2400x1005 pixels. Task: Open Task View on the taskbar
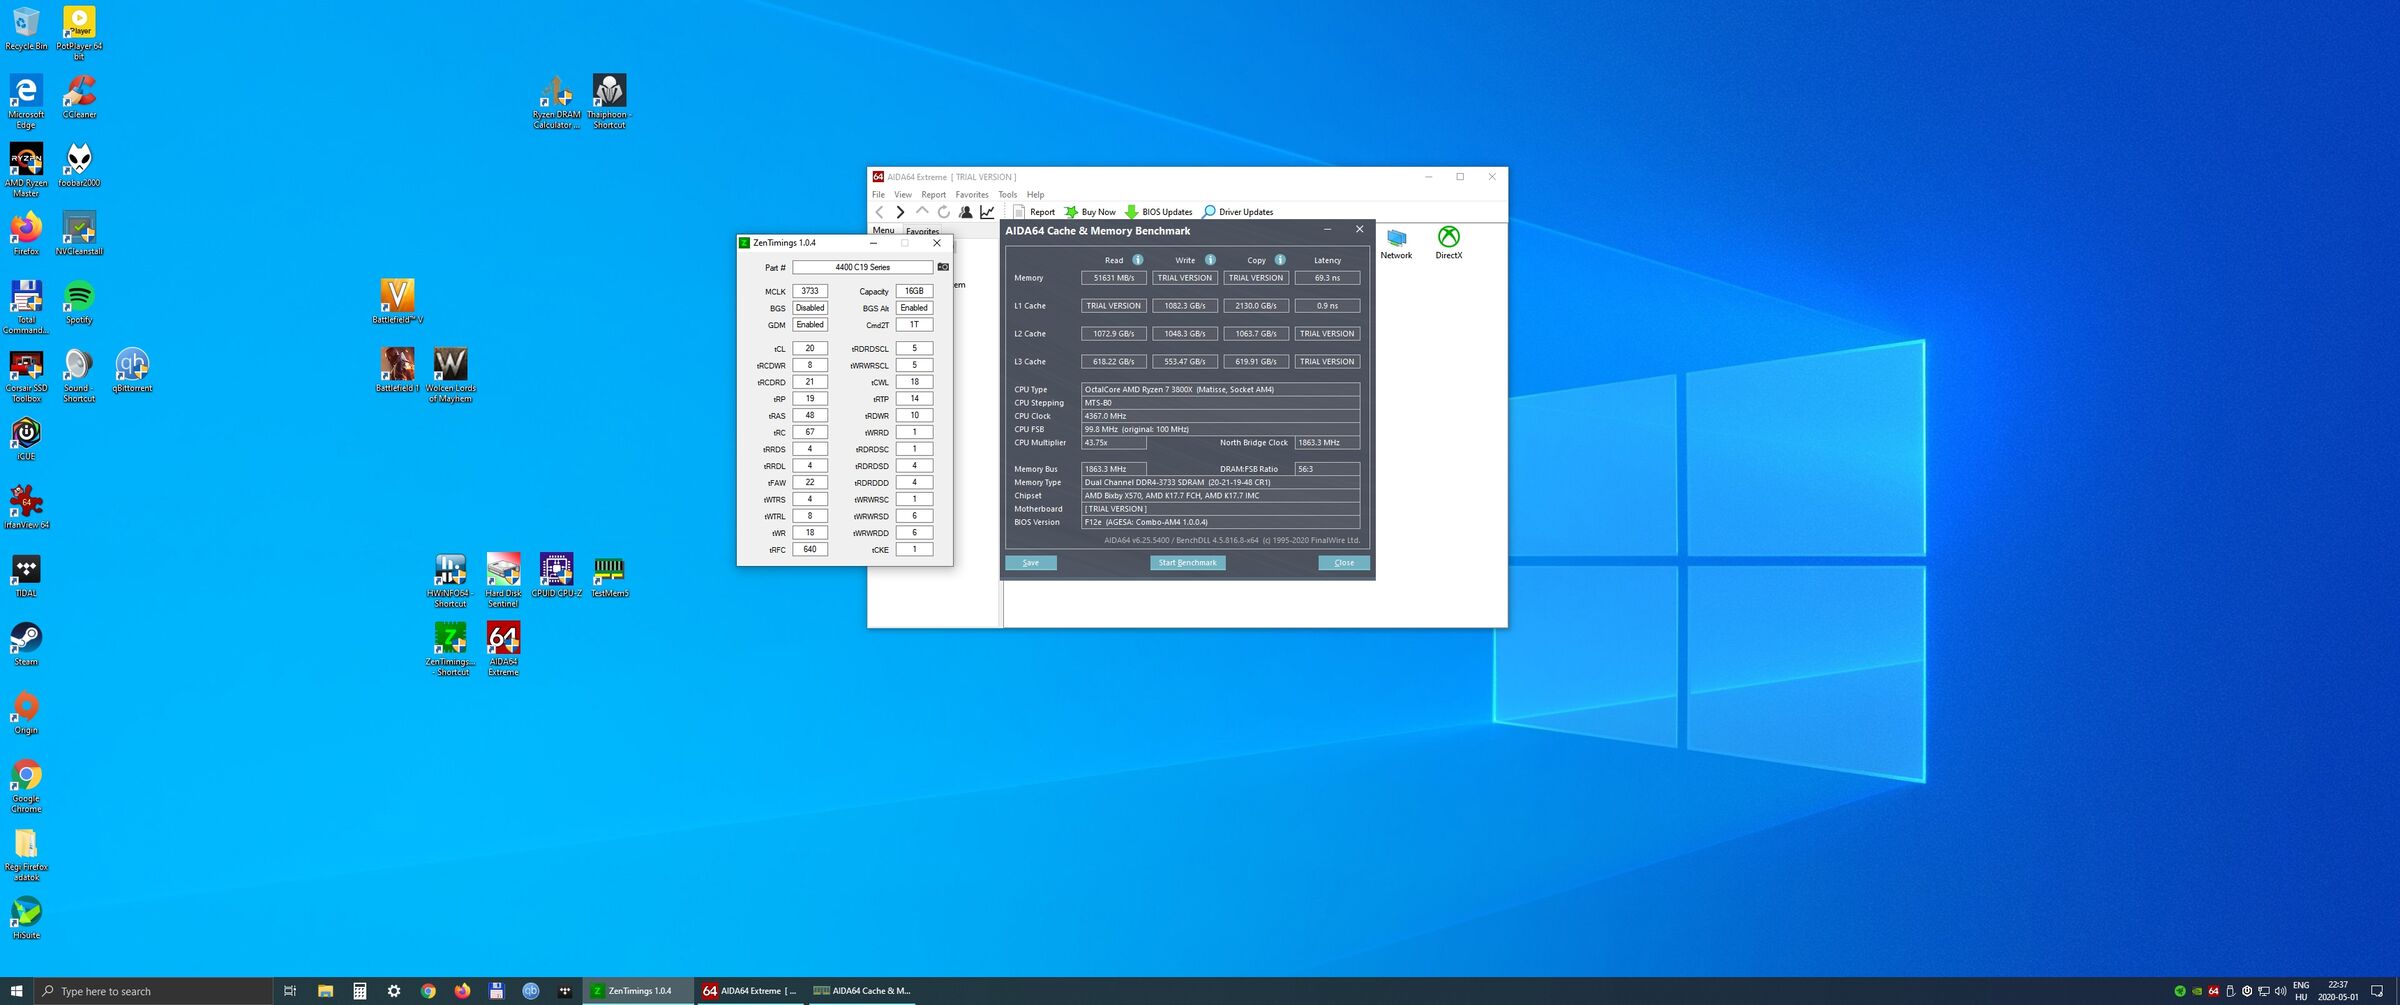click(x=290, y=991)
